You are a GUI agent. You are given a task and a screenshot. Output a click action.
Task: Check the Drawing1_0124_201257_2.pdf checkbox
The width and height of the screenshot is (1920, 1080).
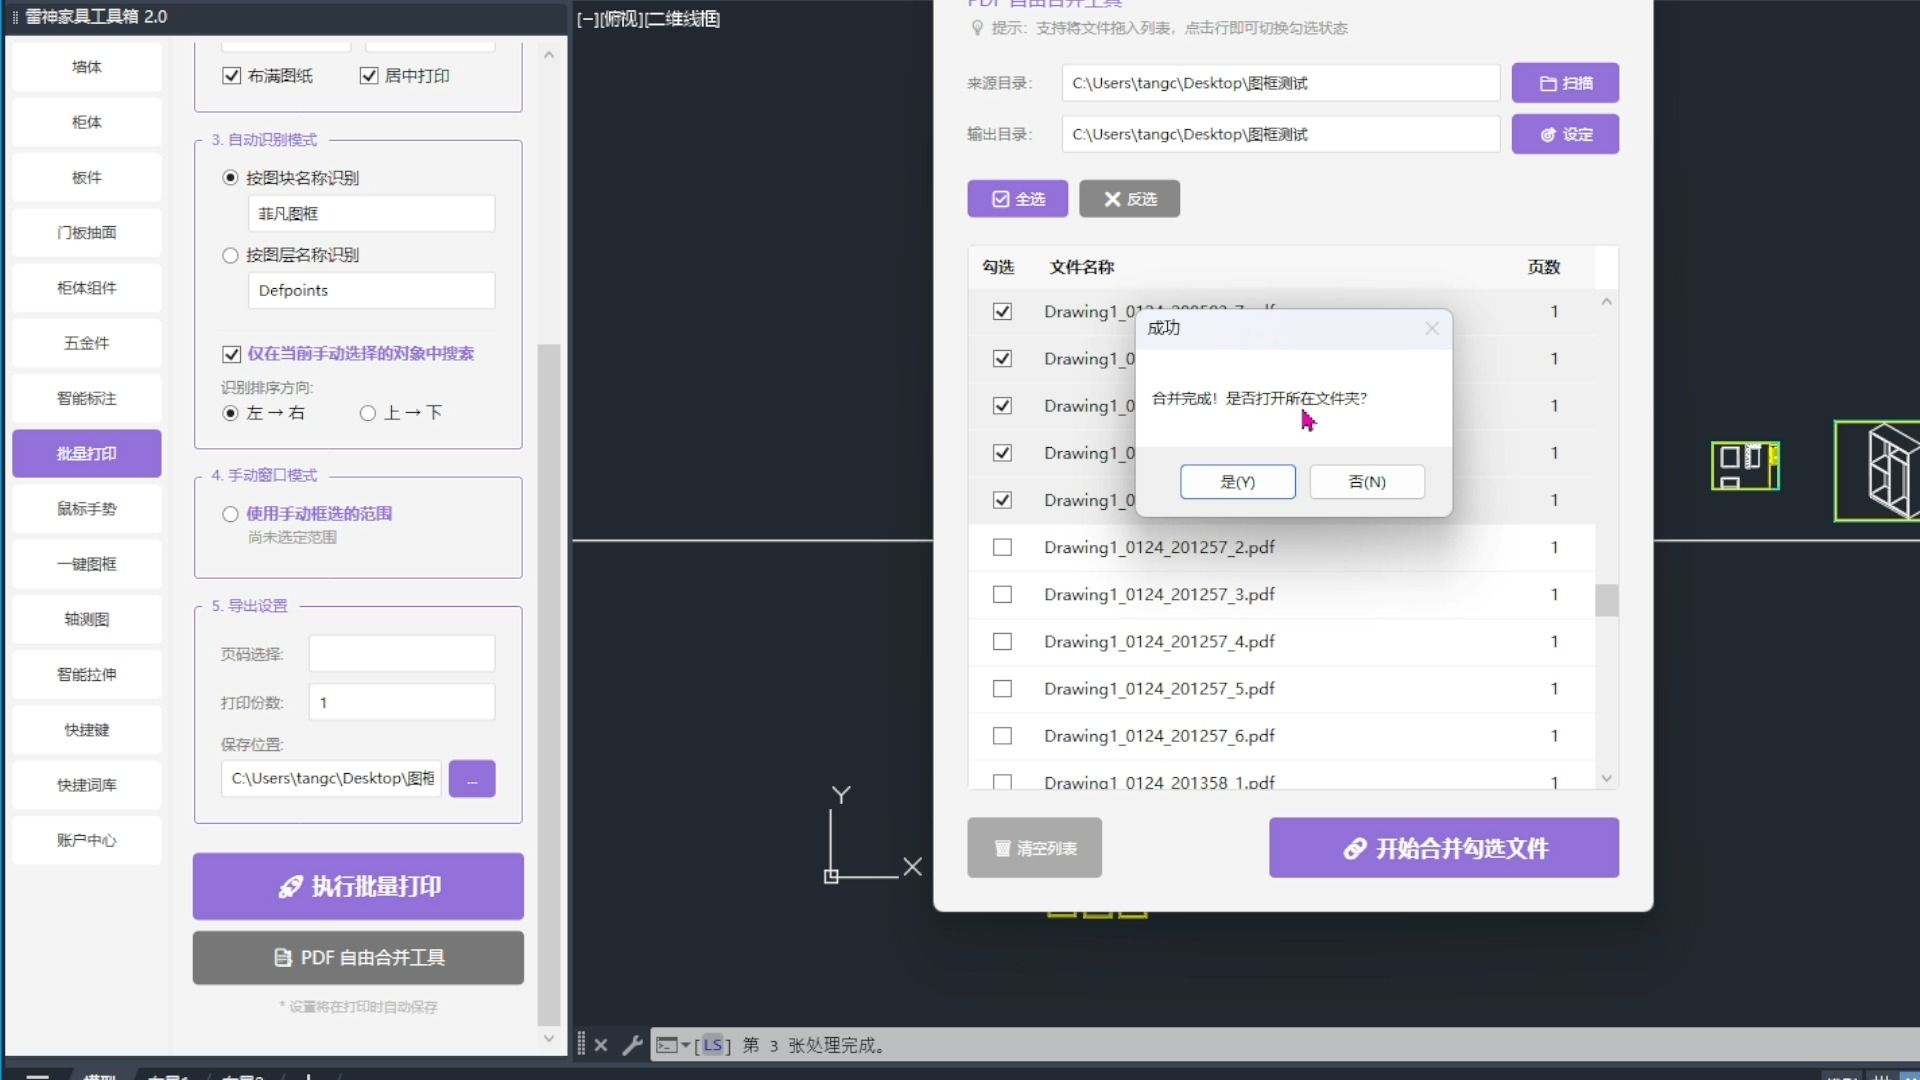point(1002,547)
